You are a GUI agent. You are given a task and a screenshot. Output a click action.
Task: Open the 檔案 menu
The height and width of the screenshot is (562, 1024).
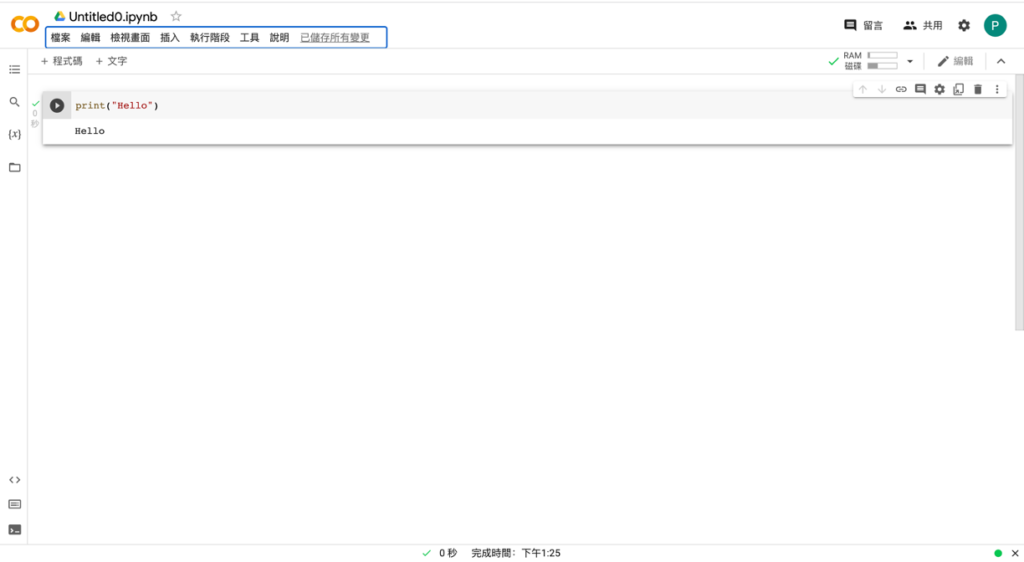(60, 38)
